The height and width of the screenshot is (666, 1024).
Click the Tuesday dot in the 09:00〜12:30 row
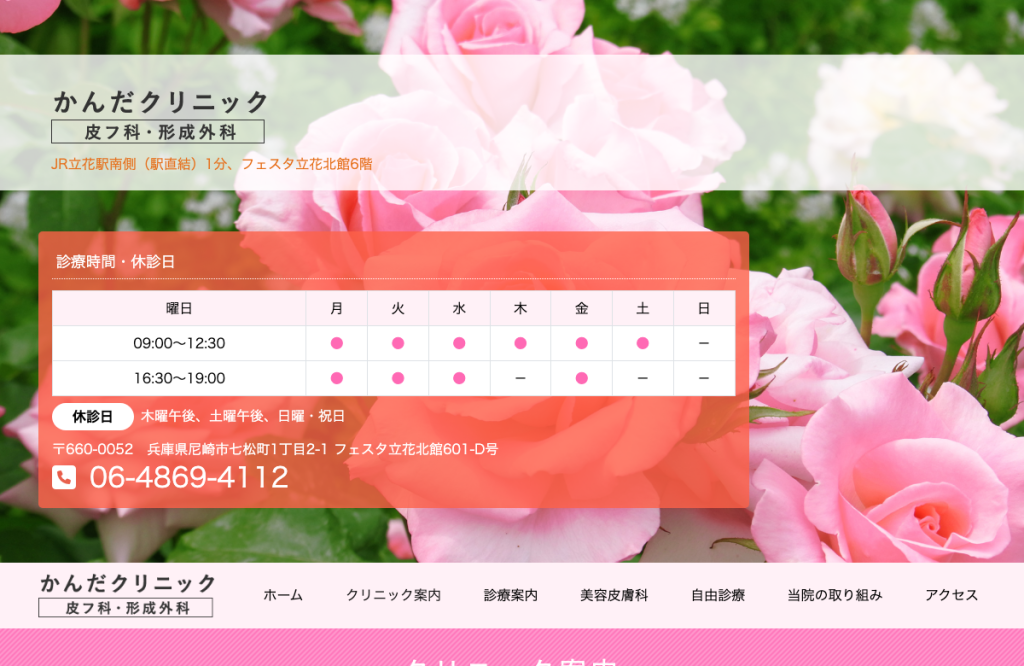click(x=398, y=343)
